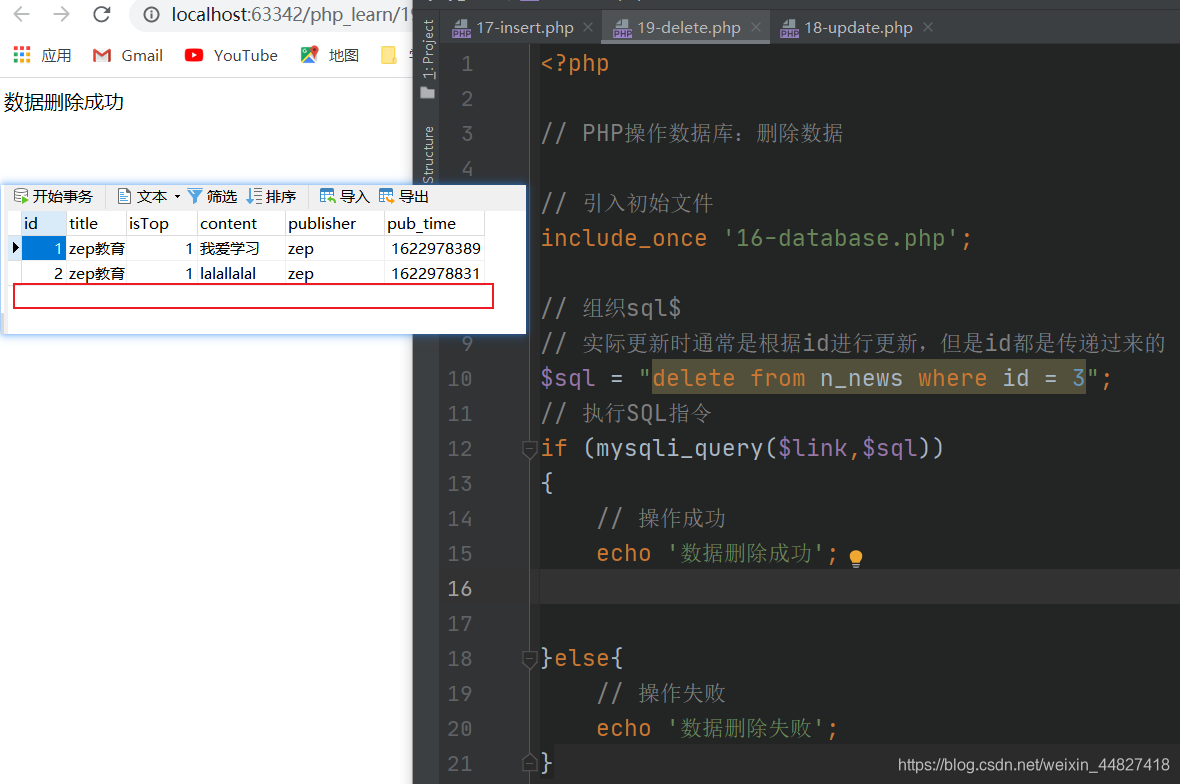The height and width of the screenshot is (784, 1180).
Task: Click the empty line 16 in editor
Action: coord(858,588)
